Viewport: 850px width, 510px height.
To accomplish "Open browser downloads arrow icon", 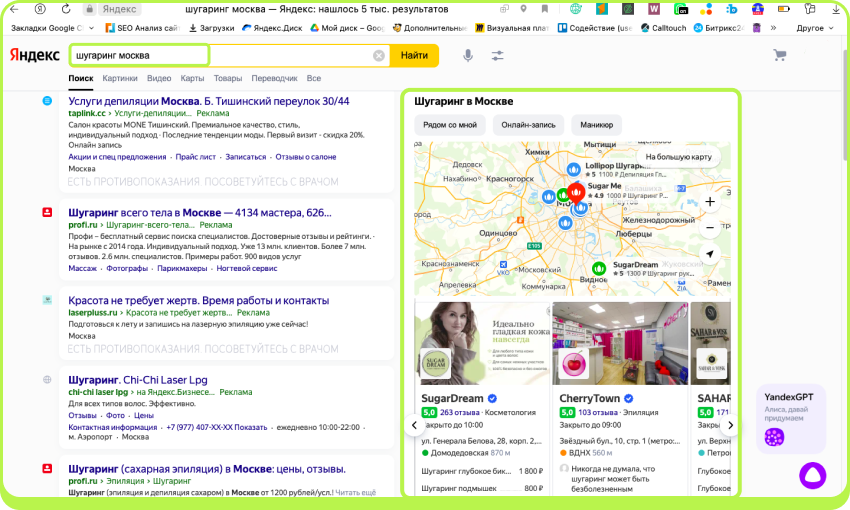I will [x=836, y=9].
